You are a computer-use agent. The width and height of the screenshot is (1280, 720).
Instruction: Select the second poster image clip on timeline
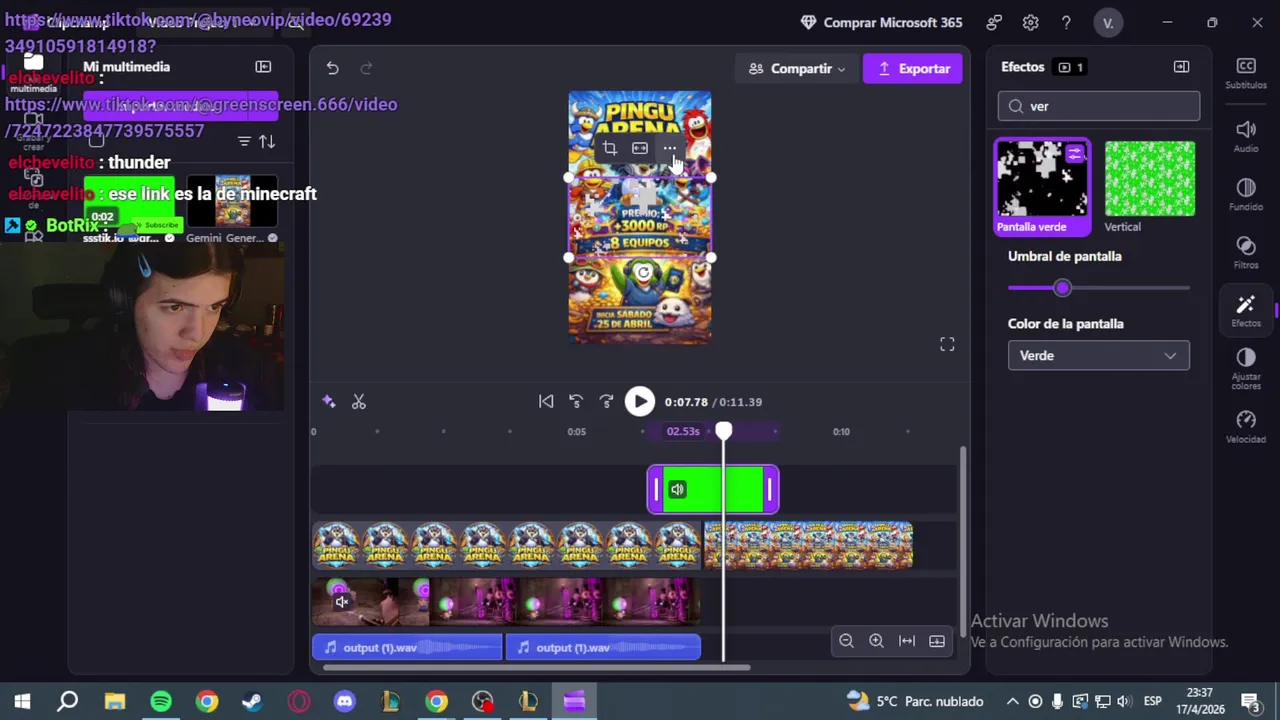[808, 545]
